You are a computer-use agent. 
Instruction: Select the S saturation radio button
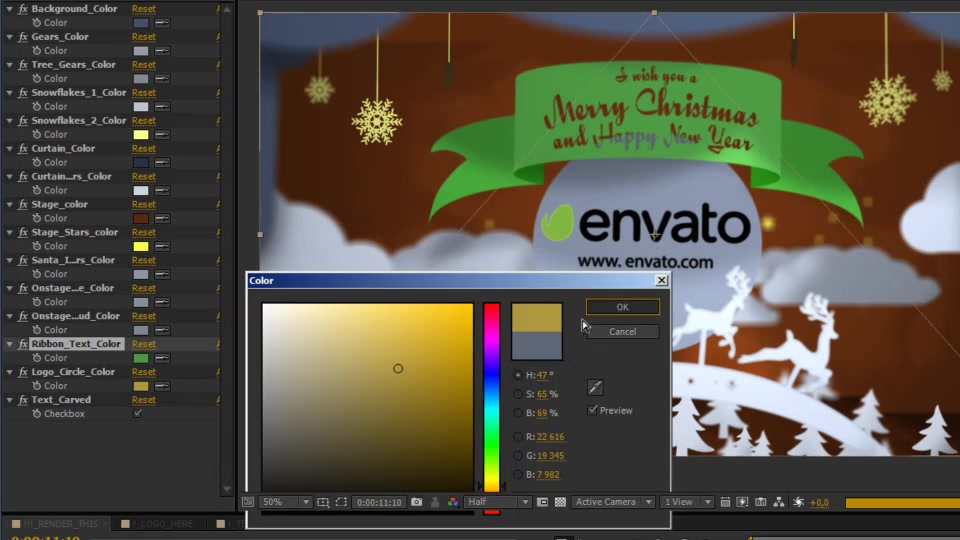click(518, 394)
